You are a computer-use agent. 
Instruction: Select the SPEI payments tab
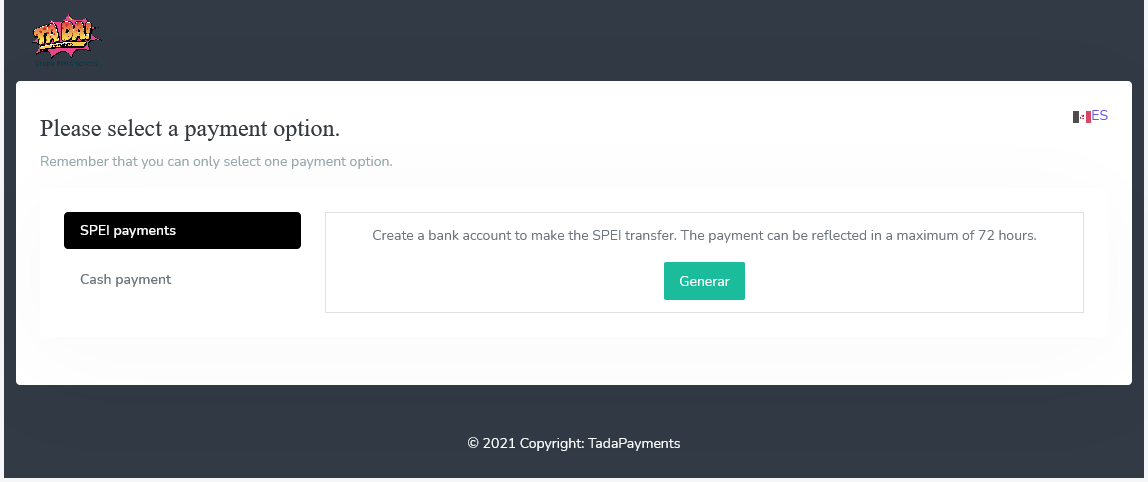click(x=182, y=230)
